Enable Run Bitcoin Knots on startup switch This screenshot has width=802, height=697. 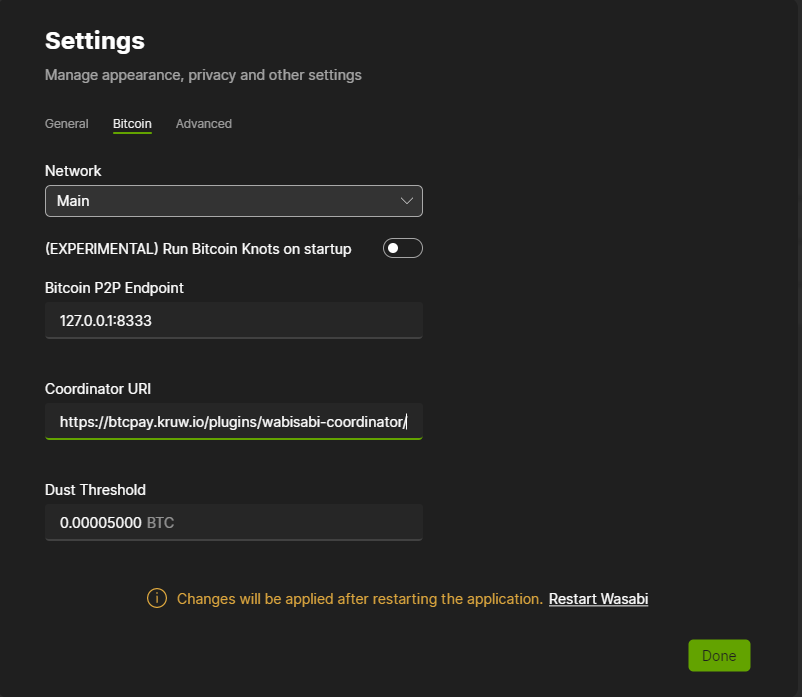(402, 248)
